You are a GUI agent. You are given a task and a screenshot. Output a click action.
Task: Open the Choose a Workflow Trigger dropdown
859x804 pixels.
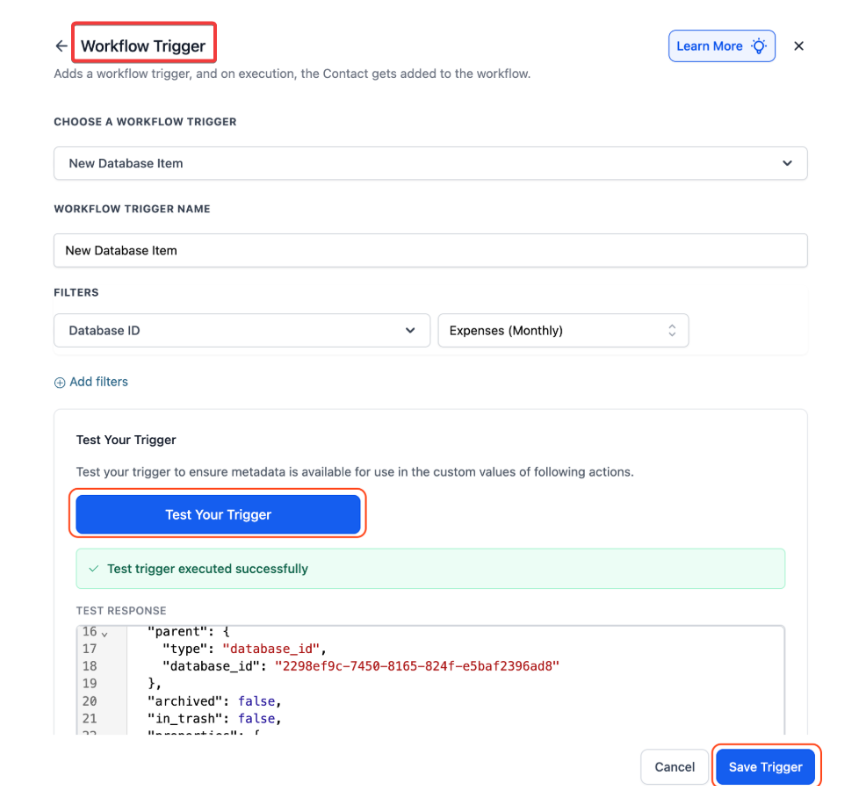click(x=430, y=163)
